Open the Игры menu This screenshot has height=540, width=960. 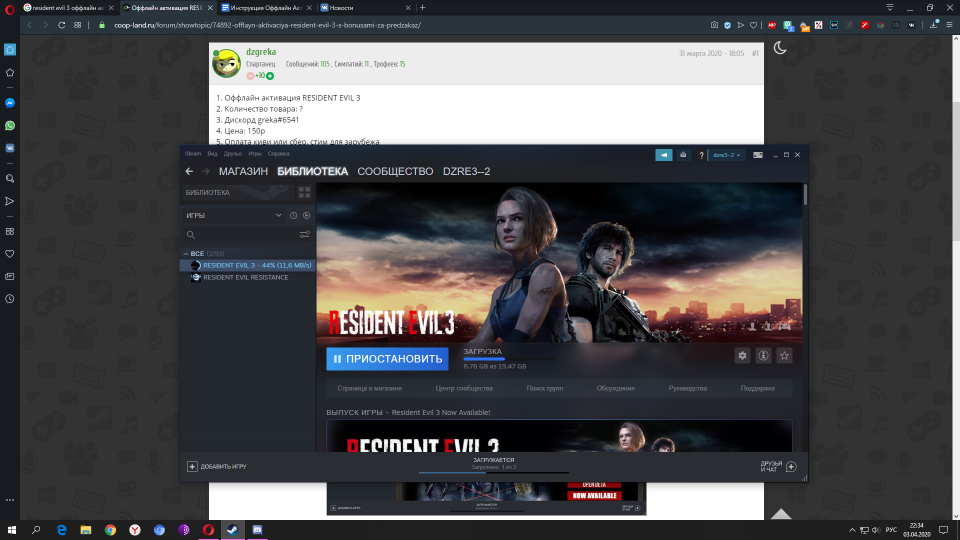(x=255, y=154)
